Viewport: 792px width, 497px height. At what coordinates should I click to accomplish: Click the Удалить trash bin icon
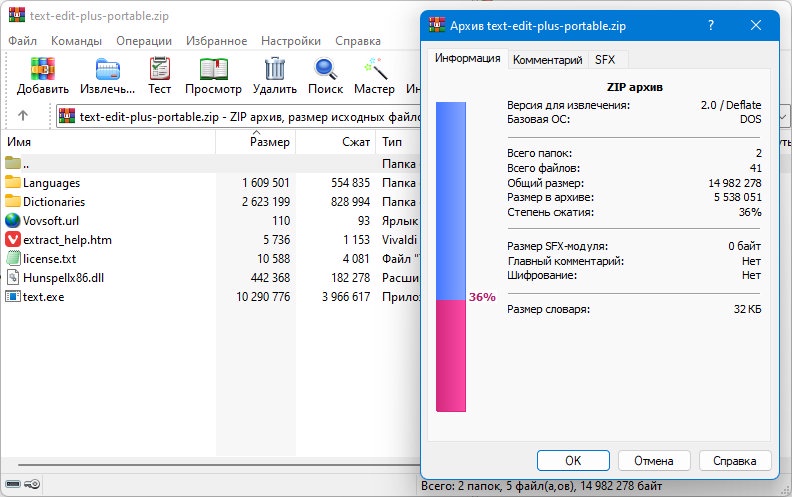(275, 69)
